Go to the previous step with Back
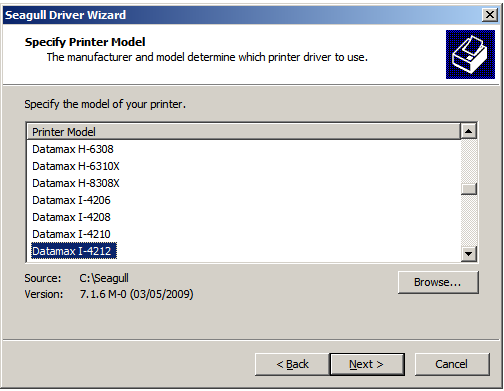 [x=292, y=364]
